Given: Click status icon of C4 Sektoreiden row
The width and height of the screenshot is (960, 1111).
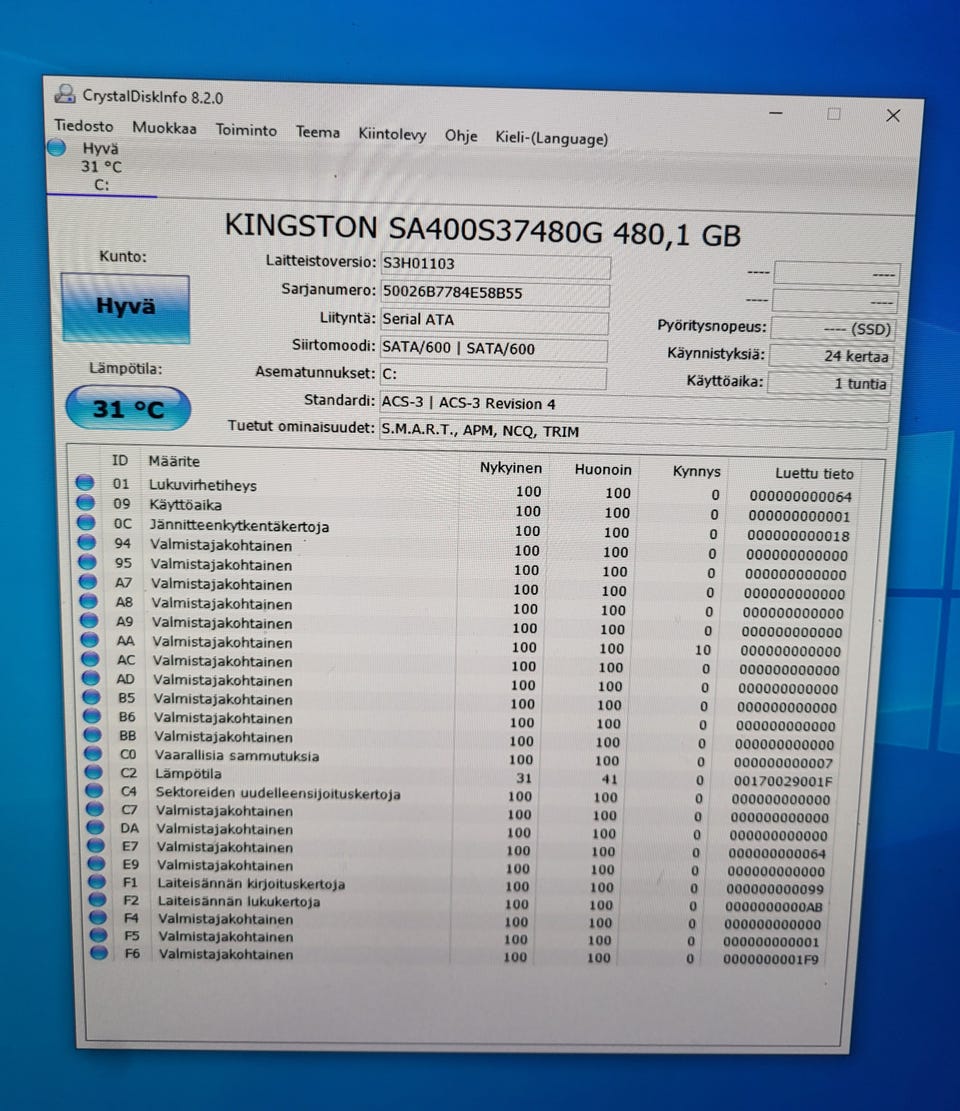Looking at the screenshot, I should pyautogui.click(x=95, y=790).
